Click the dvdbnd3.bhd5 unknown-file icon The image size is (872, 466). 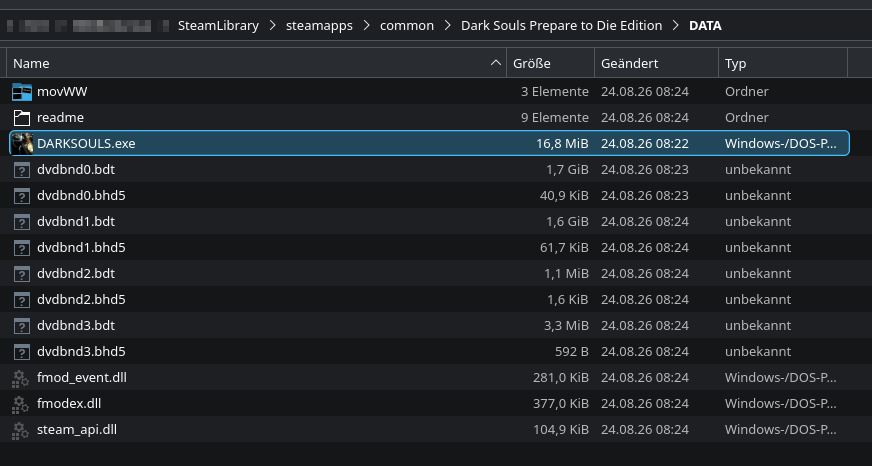point(22,351)
